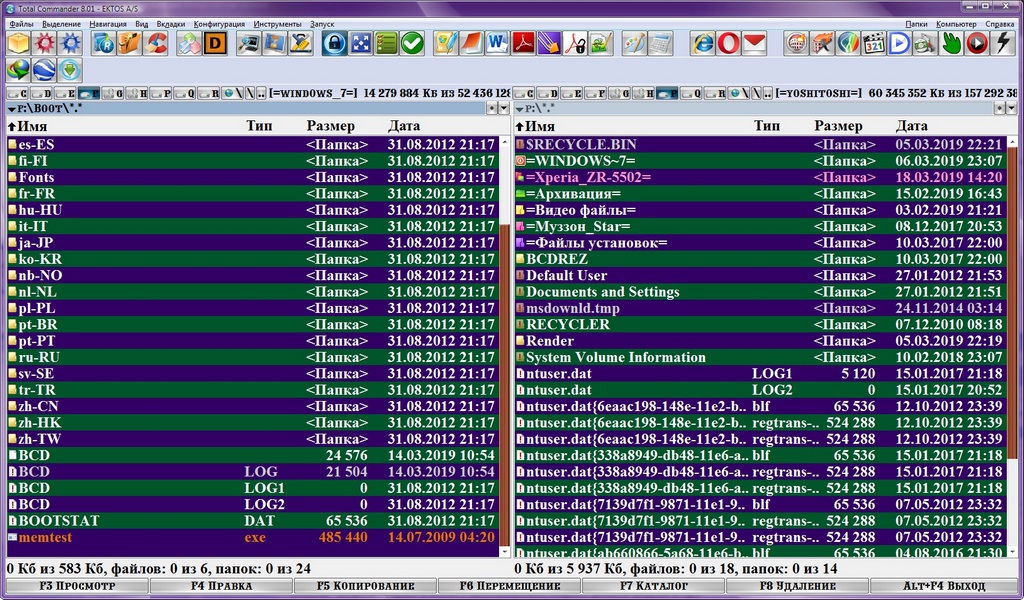The width and height of the screenshot is (1024, 600).
Task: Launch Internet Explorer from the toolbar
Action: click(x=703, y=43)
